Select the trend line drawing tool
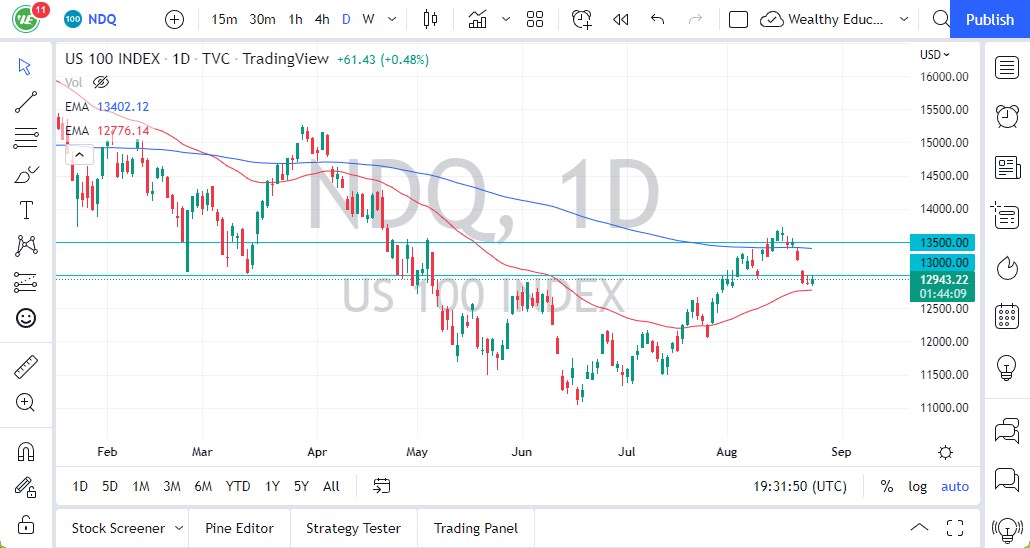 26,102
